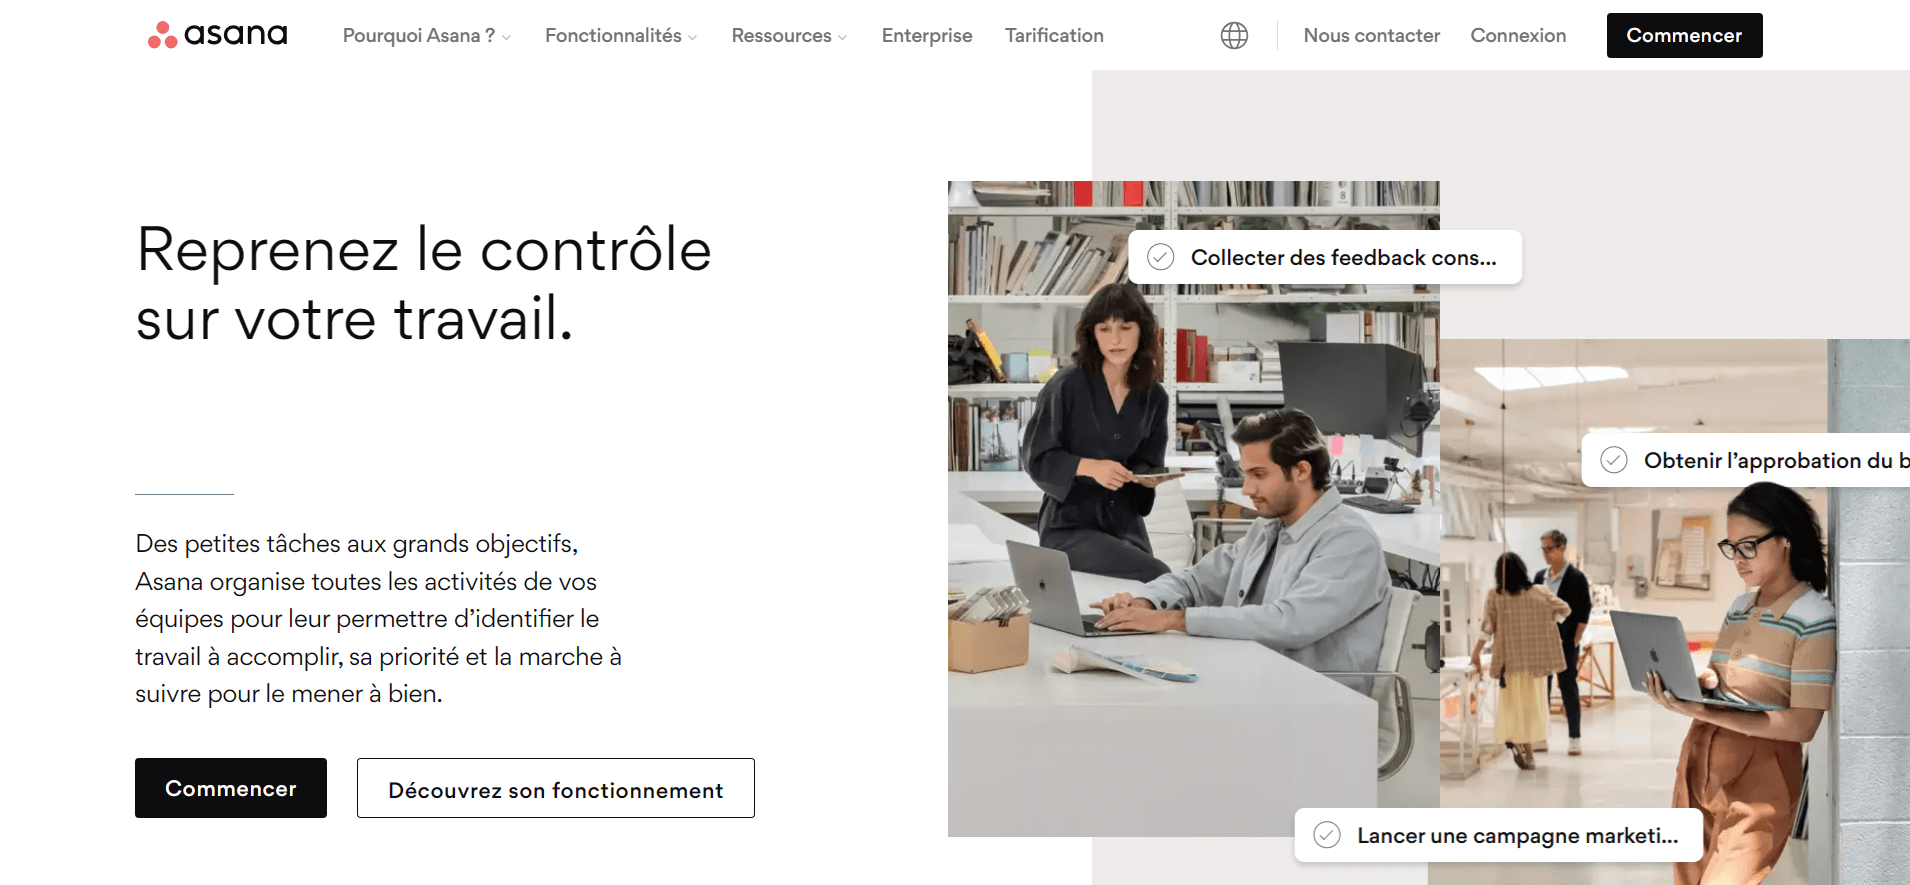
Task: Select the Lancer une campagne marketi... card
Action: (1498, 835)
